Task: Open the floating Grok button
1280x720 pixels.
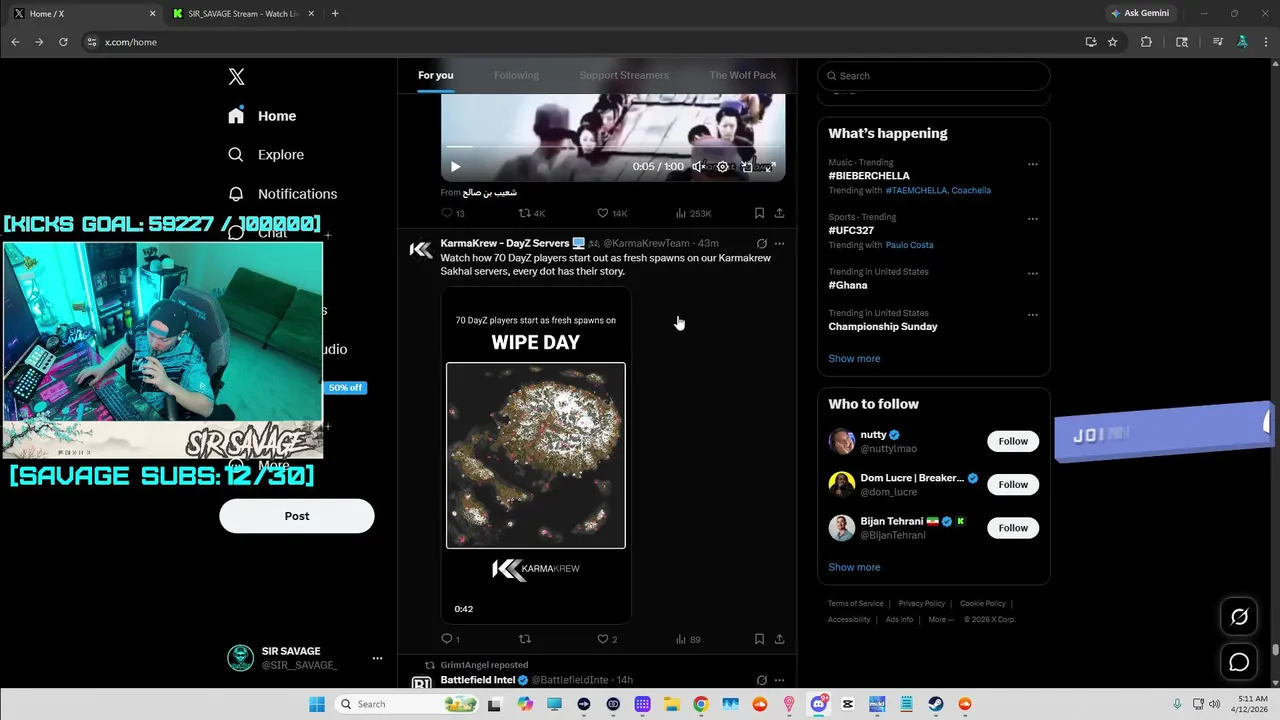Action: click(1239, 617)
